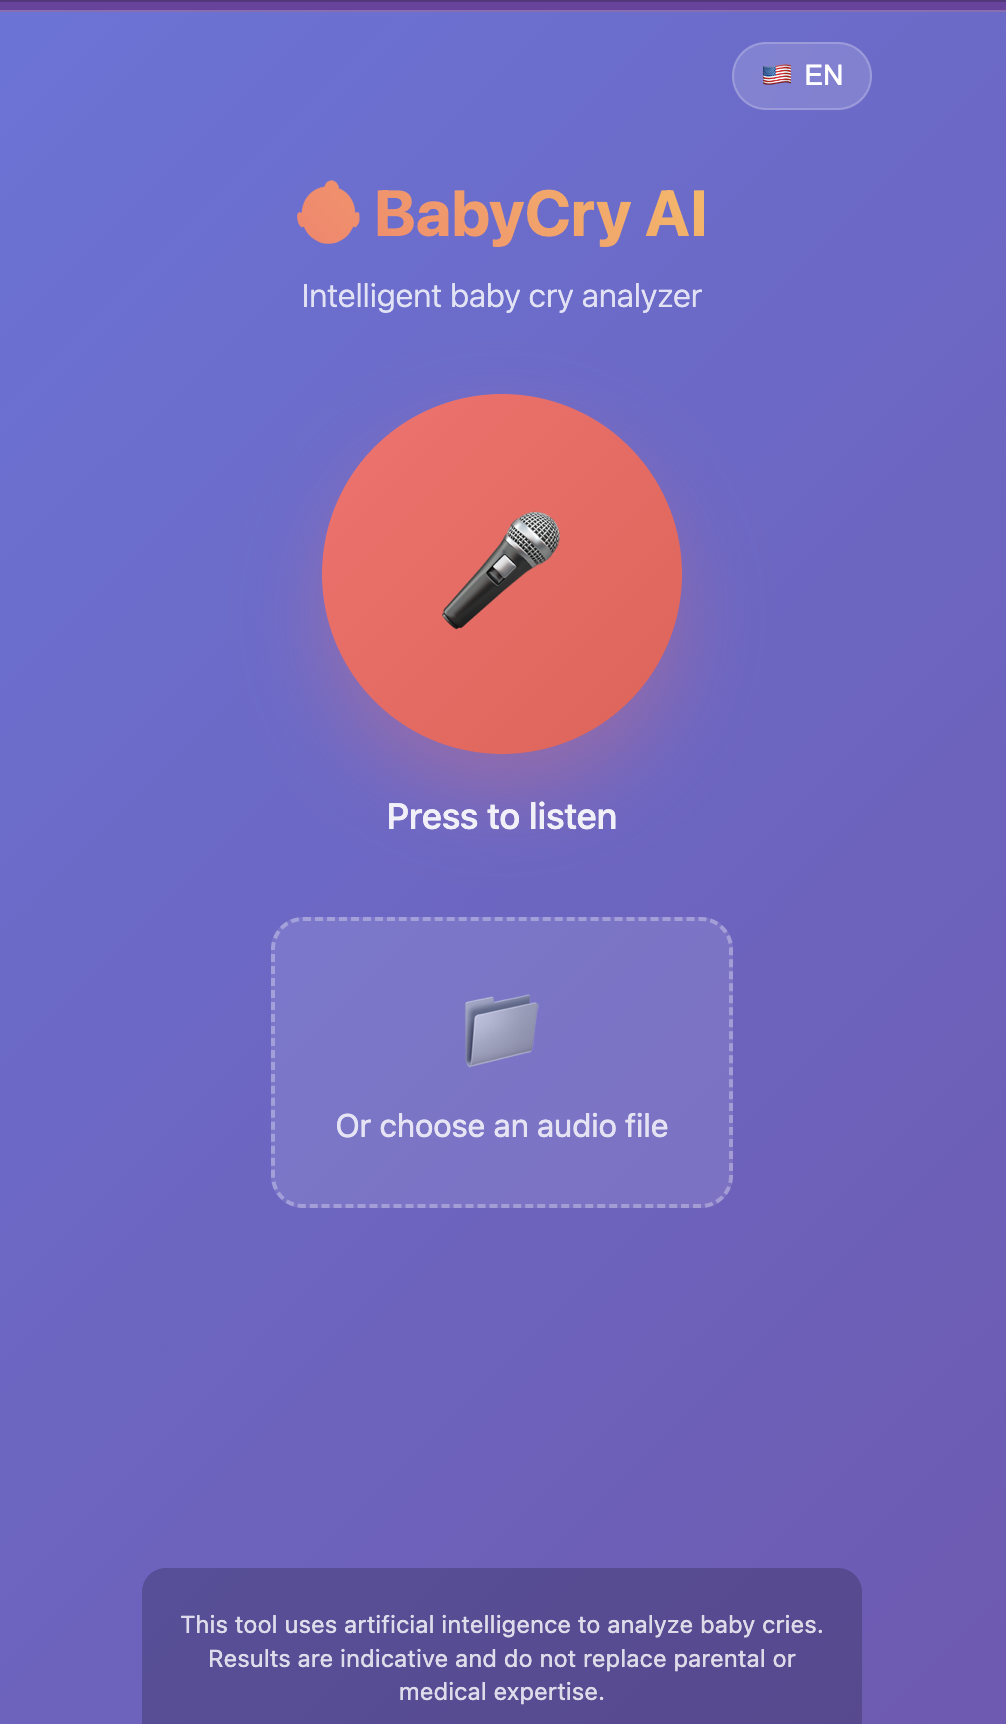Click the disclaimer's first line about artificial intelligence
1006x1724 pixels.
(502, 1625)
